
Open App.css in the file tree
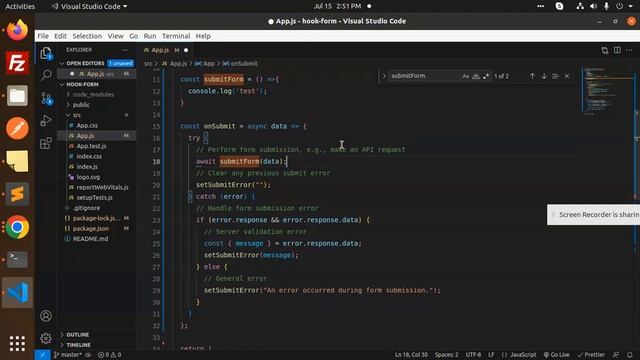[87, 125]
